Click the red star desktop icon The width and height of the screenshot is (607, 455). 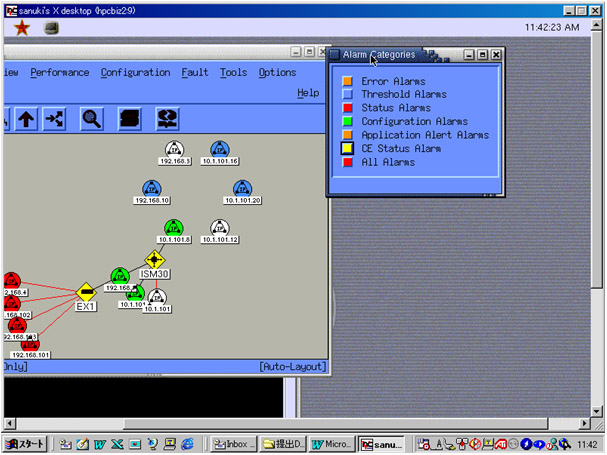(21, 28)
